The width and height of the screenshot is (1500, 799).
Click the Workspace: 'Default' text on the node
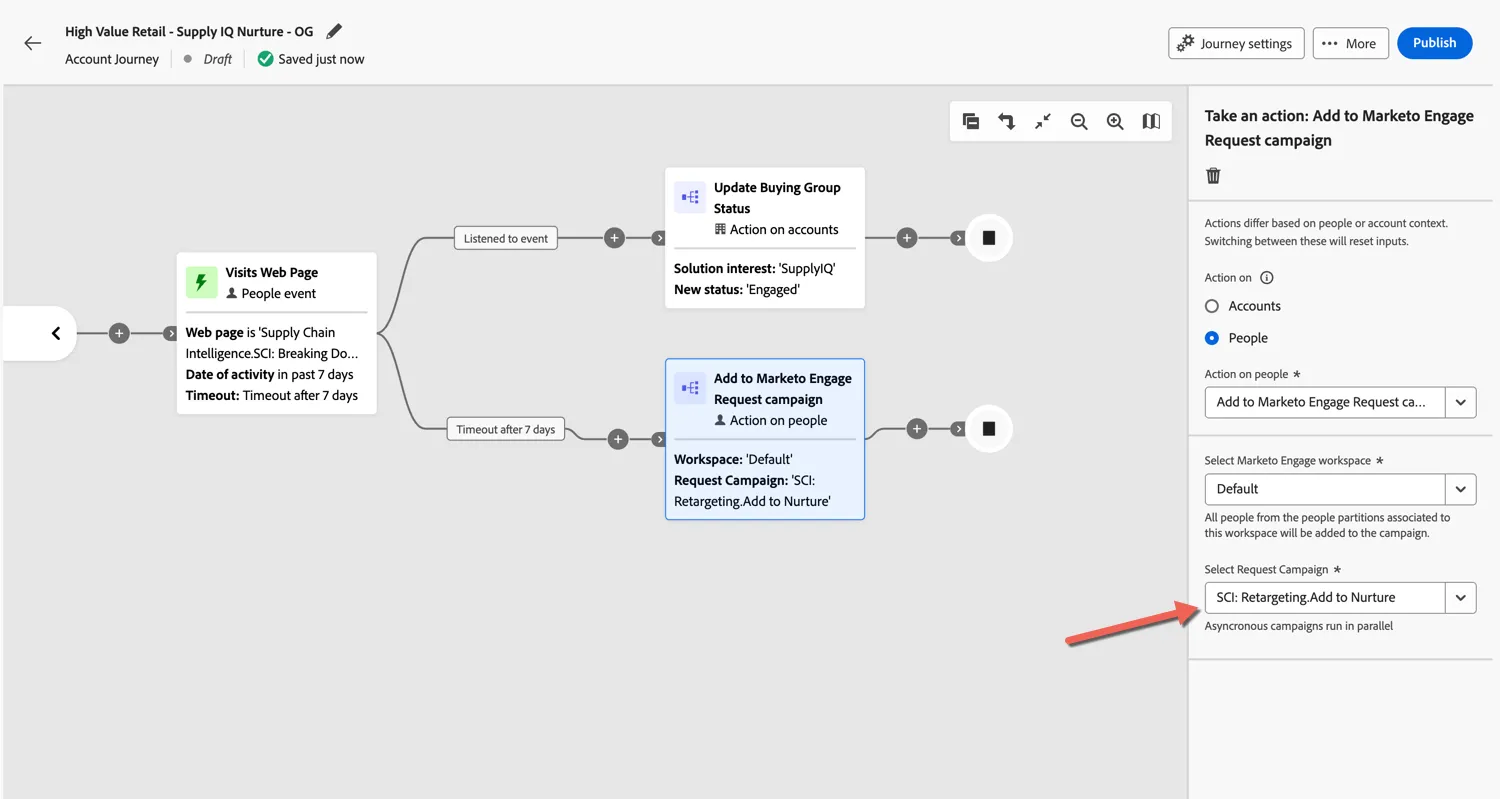pos(733,460)
